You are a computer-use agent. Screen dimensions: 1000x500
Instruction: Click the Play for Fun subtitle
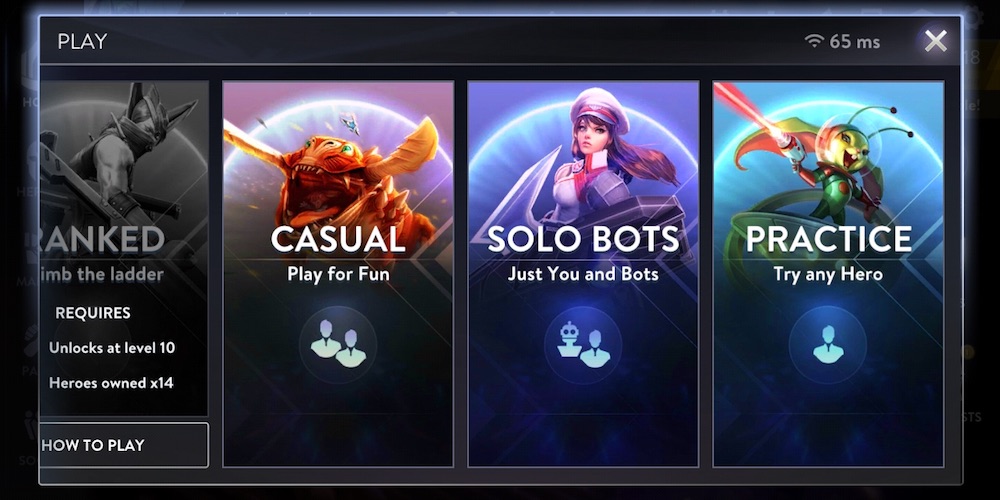pos(338,274)
